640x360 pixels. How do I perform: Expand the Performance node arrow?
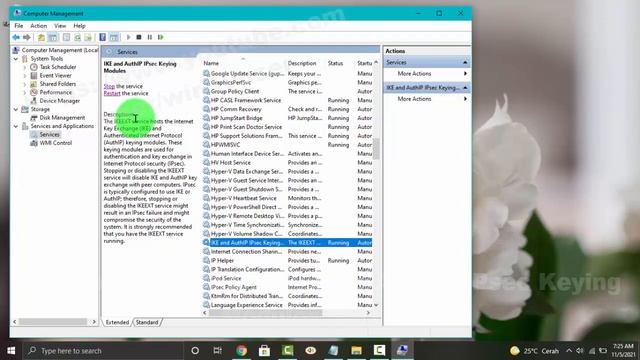click(x=25, y=93)
